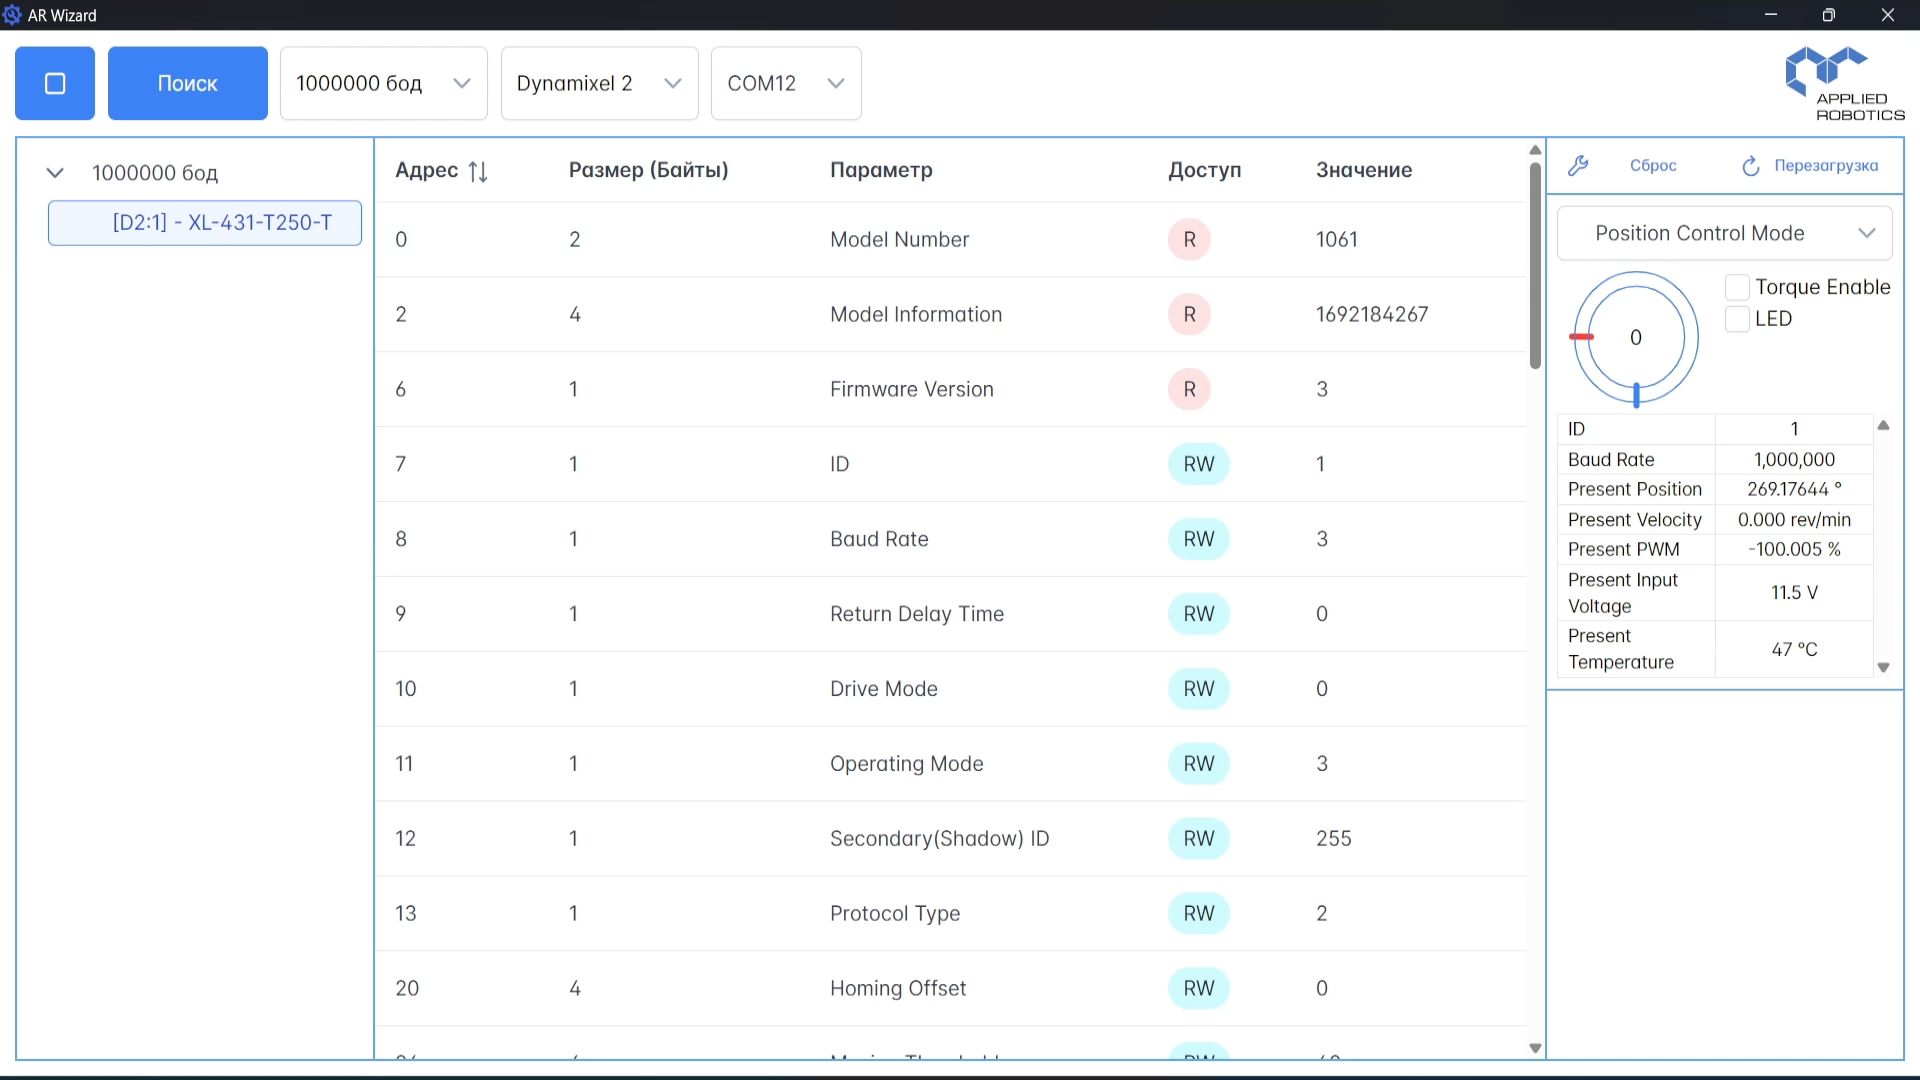This screenshot has width=1920, height=1080.
Task: Click the RW access badge for Baud Rate
Action: (1198, 539)
